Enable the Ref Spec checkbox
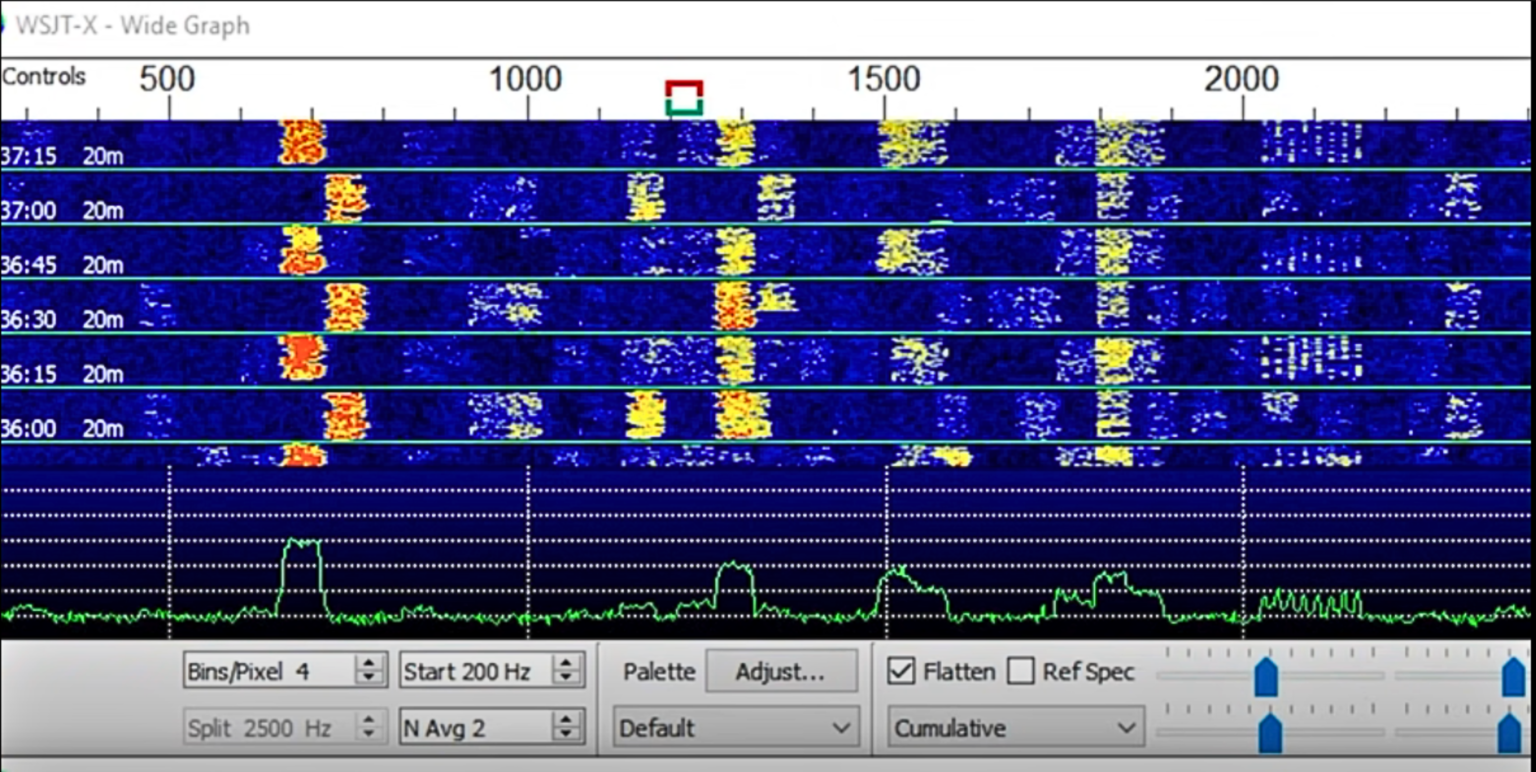The height and width of the screenshot is (772, 1536). click(1022, 671)
